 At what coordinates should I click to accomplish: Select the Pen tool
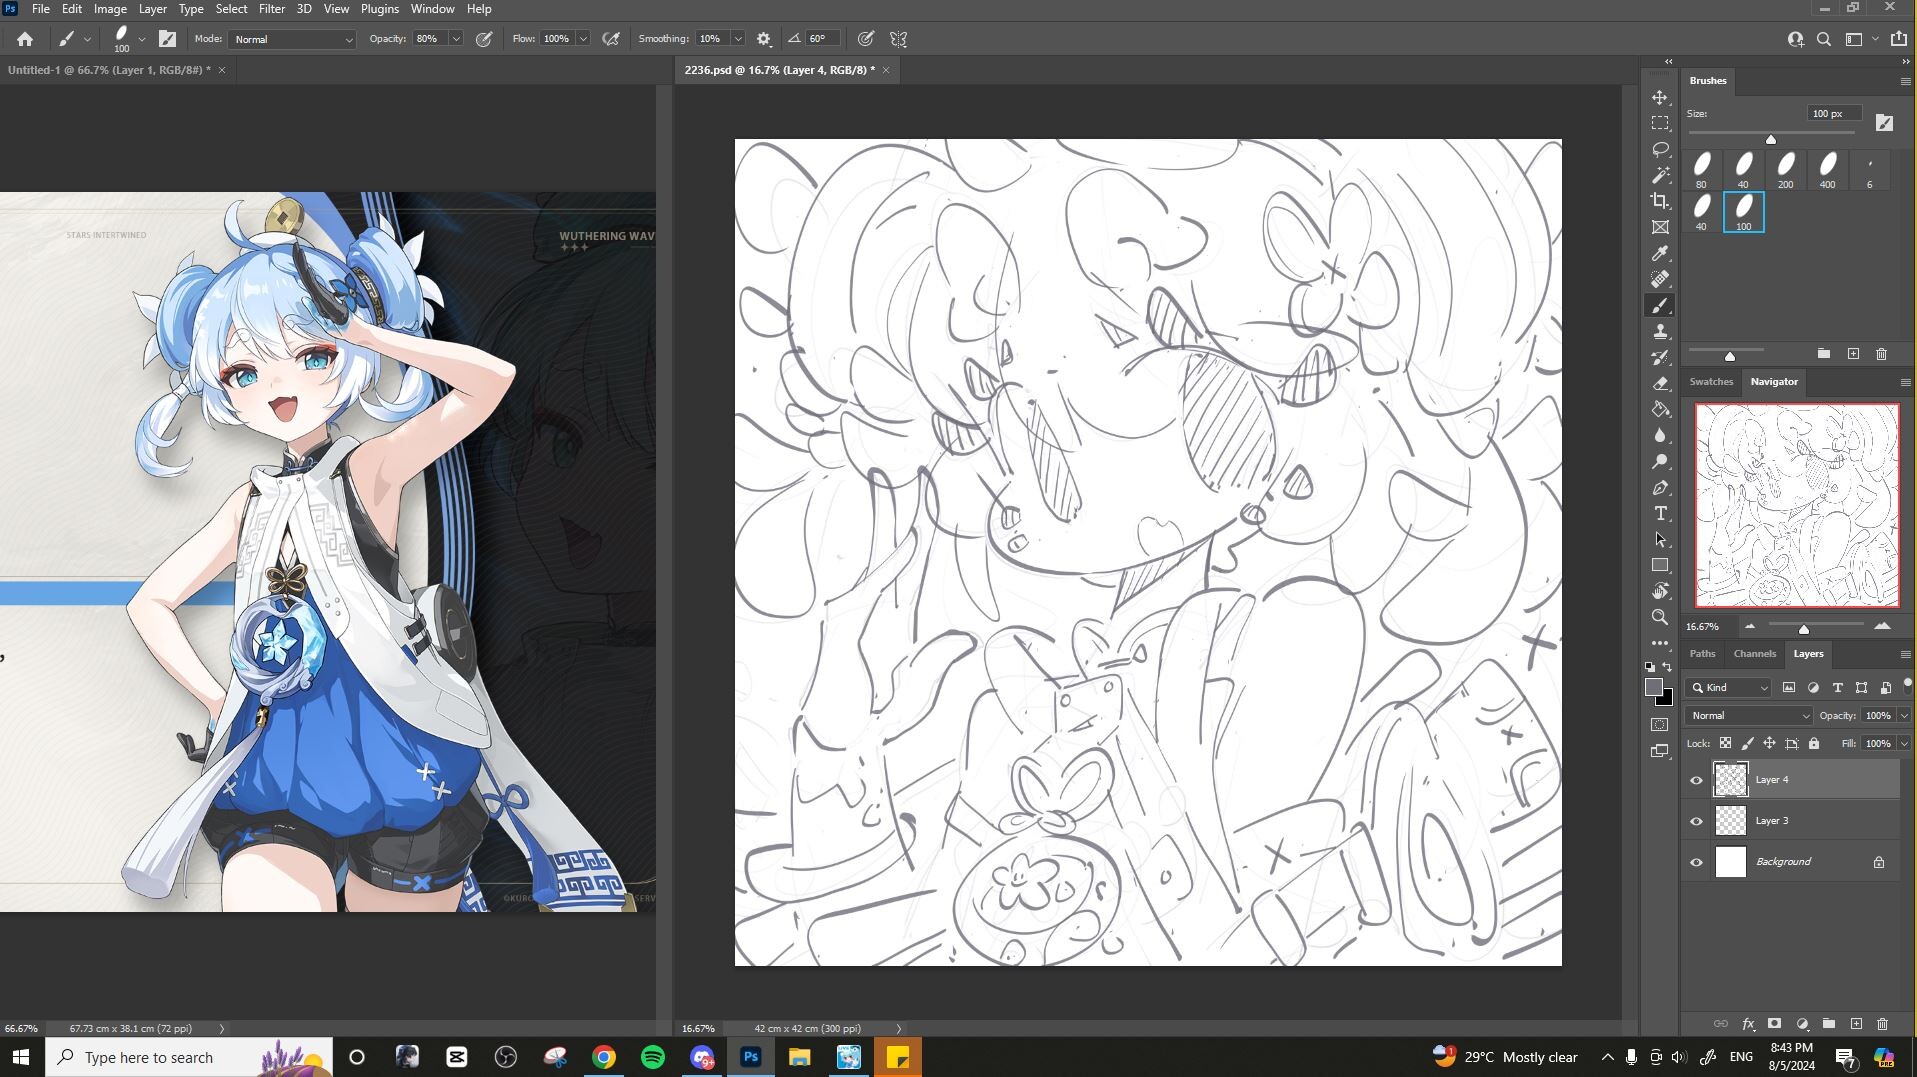(x=1660, y=487)
